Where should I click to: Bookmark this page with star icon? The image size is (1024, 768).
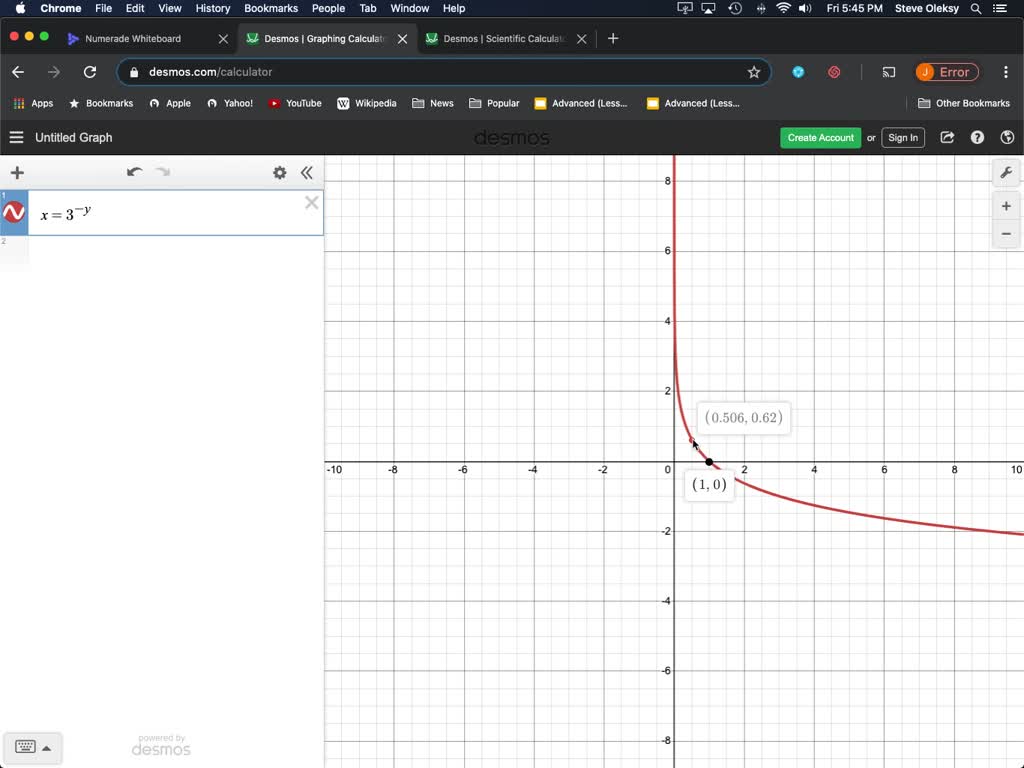tap(754, 72)
